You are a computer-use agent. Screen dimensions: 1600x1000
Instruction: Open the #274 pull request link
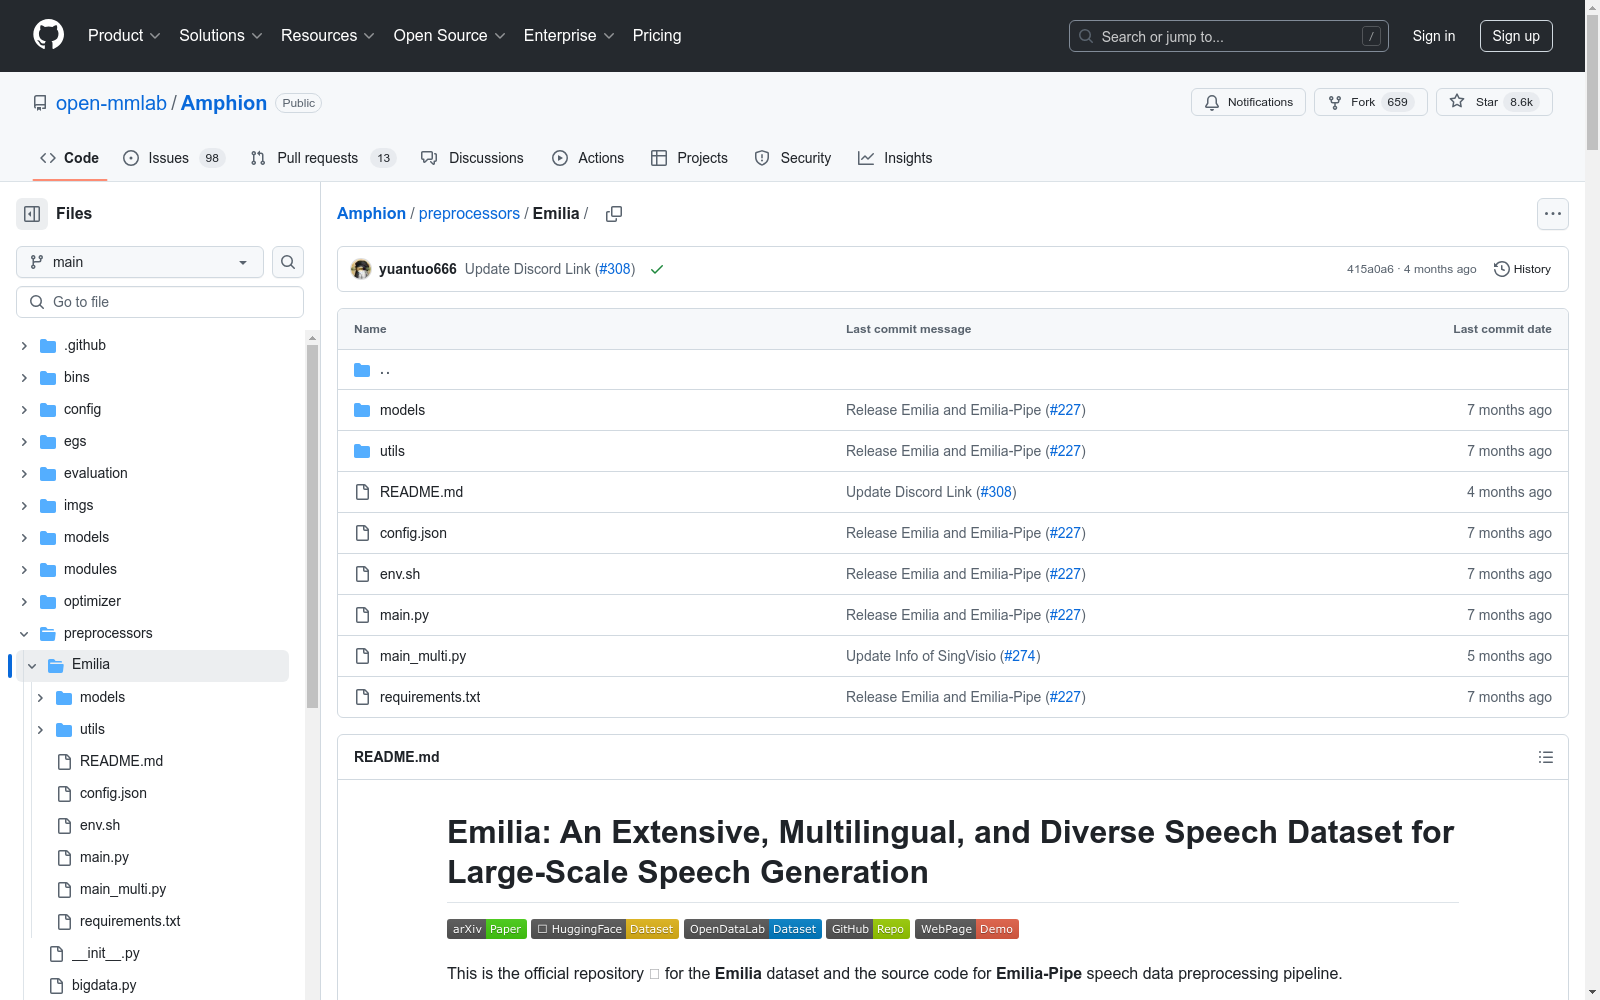click(1020, 656)
